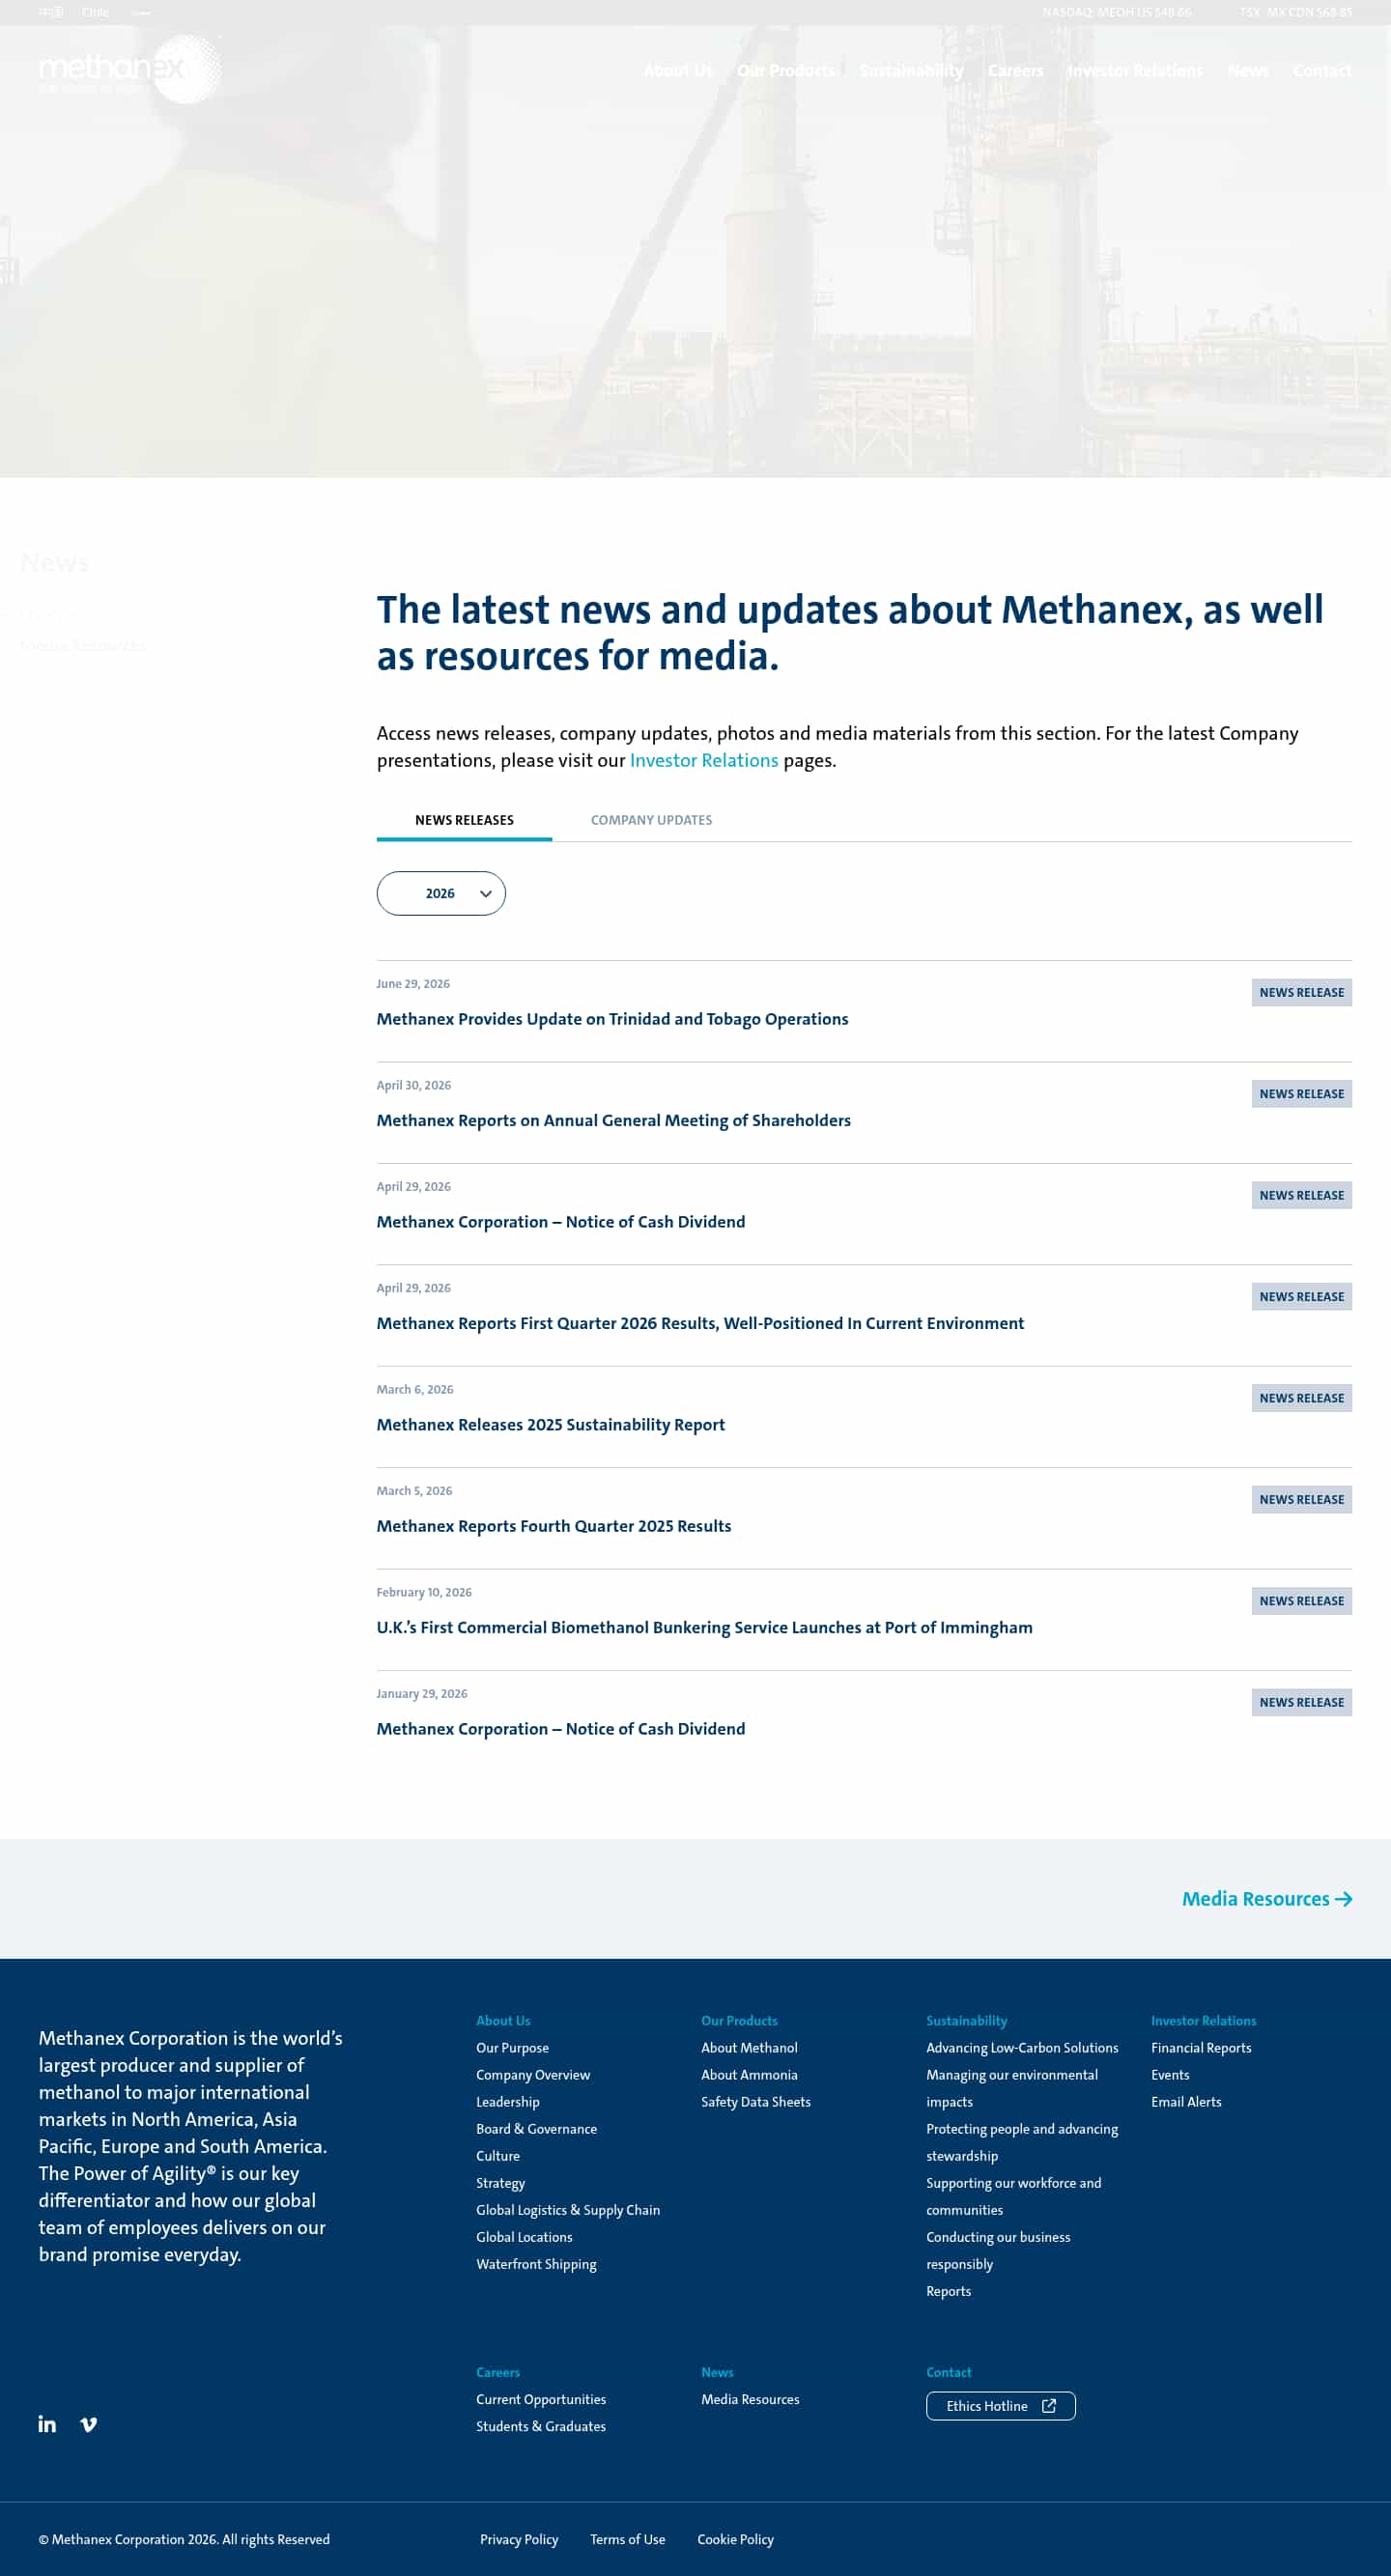
Task: Open the Fourth Quarter 2025 Results release
Action: 553,1526
